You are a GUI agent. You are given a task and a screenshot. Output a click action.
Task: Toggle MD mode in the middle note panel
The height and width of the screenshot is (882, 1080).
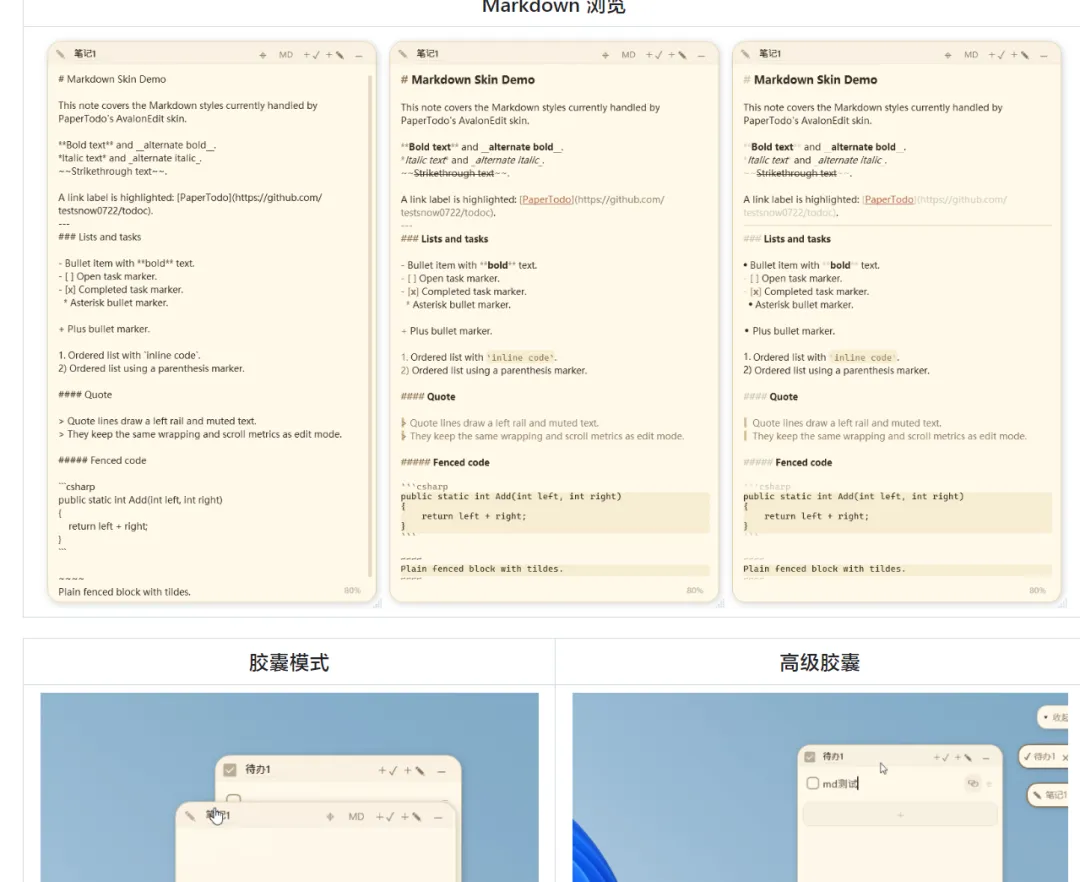coord(628,55)
